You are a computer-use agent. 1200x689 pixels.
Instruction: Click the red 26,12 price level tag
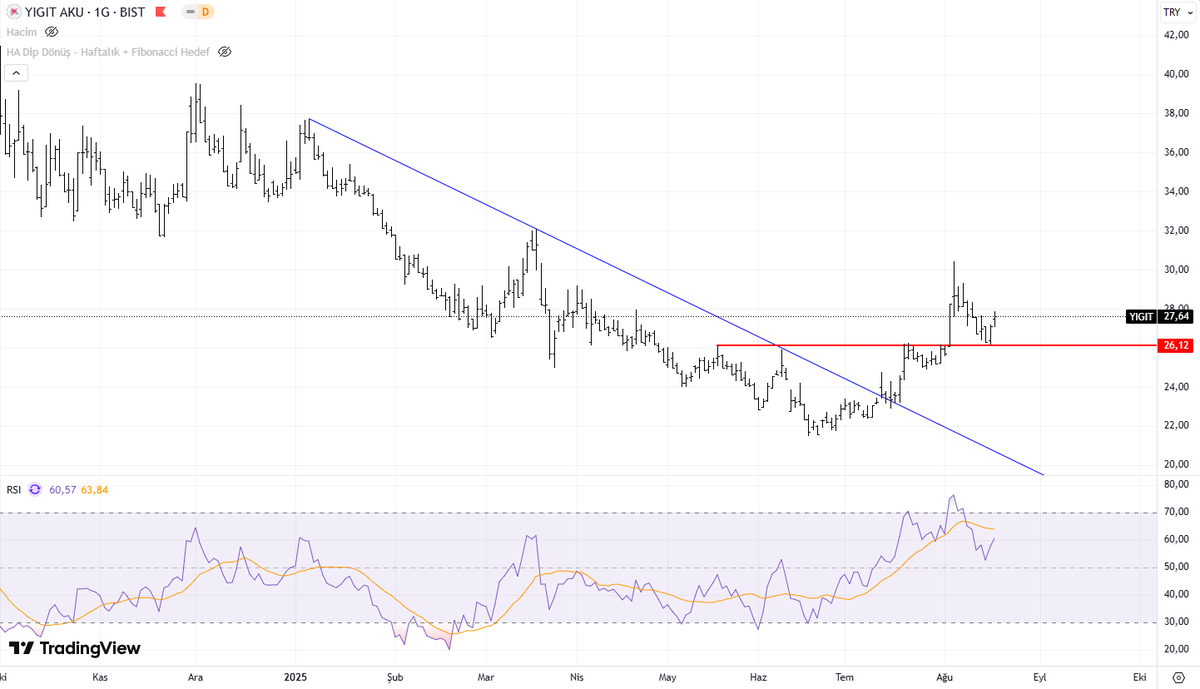(1176, 345)
